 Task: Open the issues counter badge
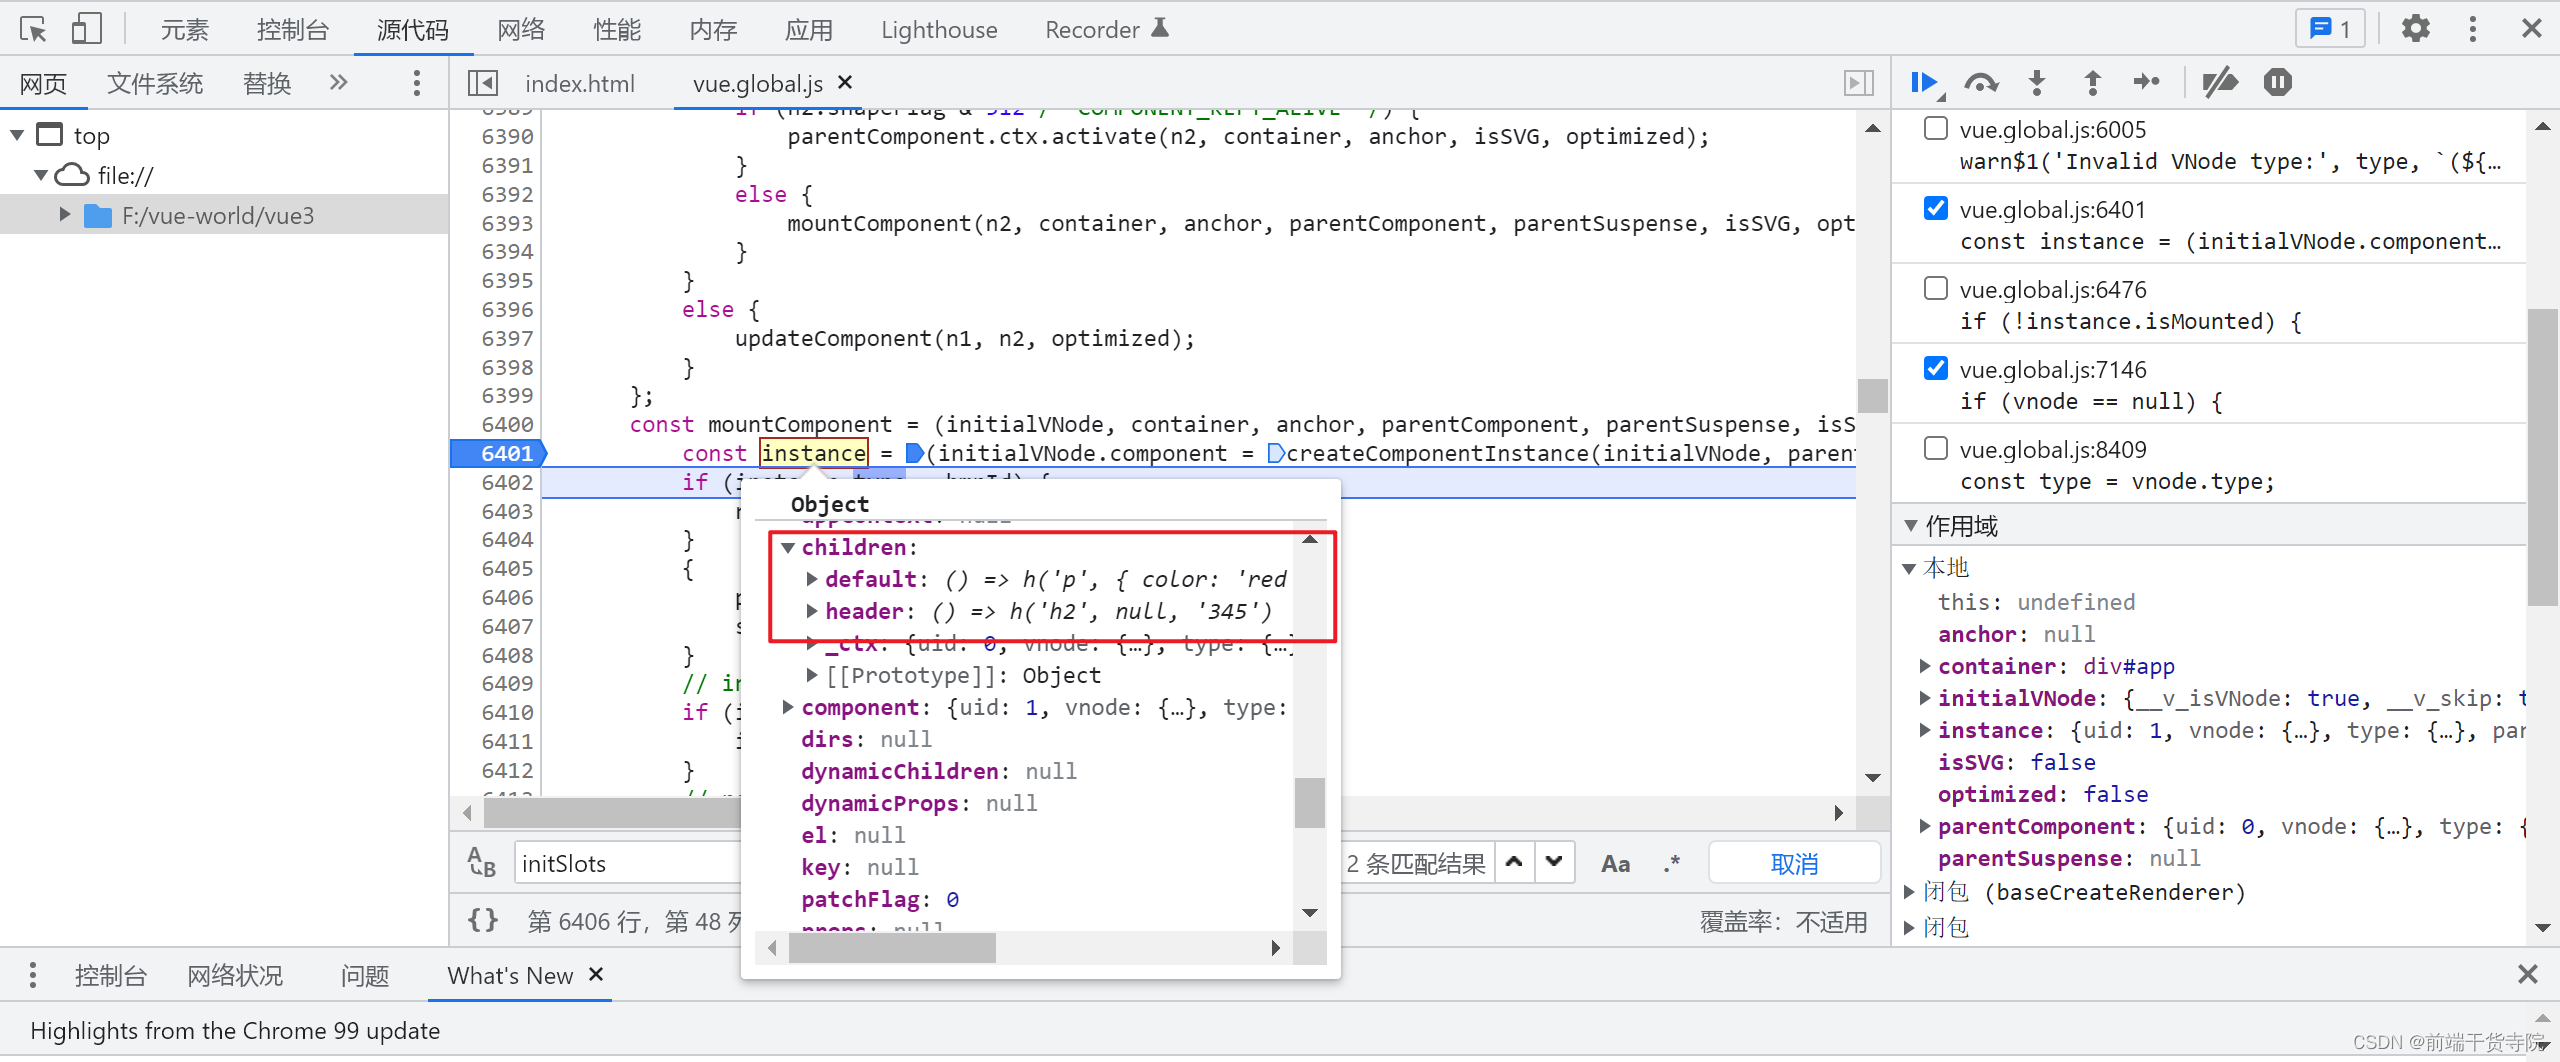(2329, 29)
